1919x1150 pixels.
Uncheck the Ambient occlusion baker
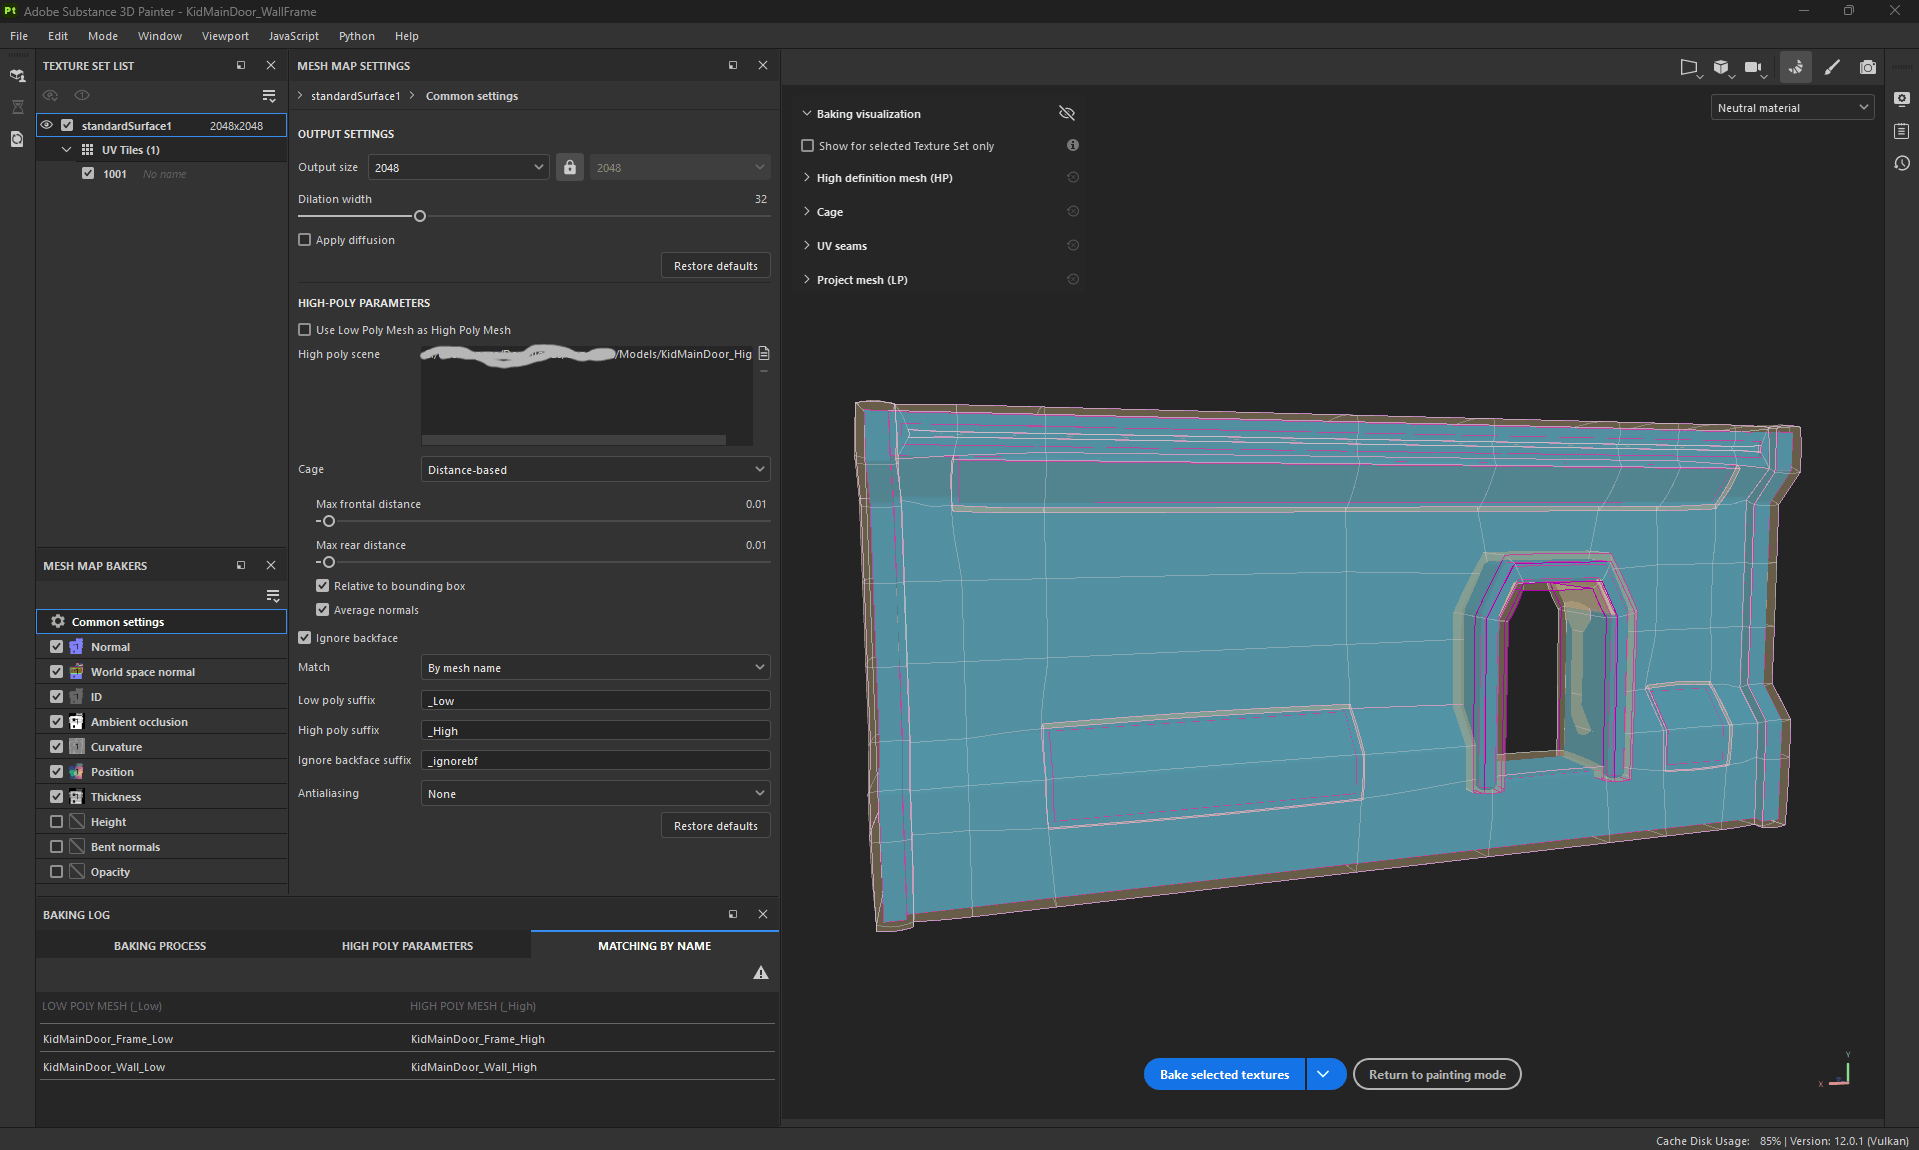57,722
